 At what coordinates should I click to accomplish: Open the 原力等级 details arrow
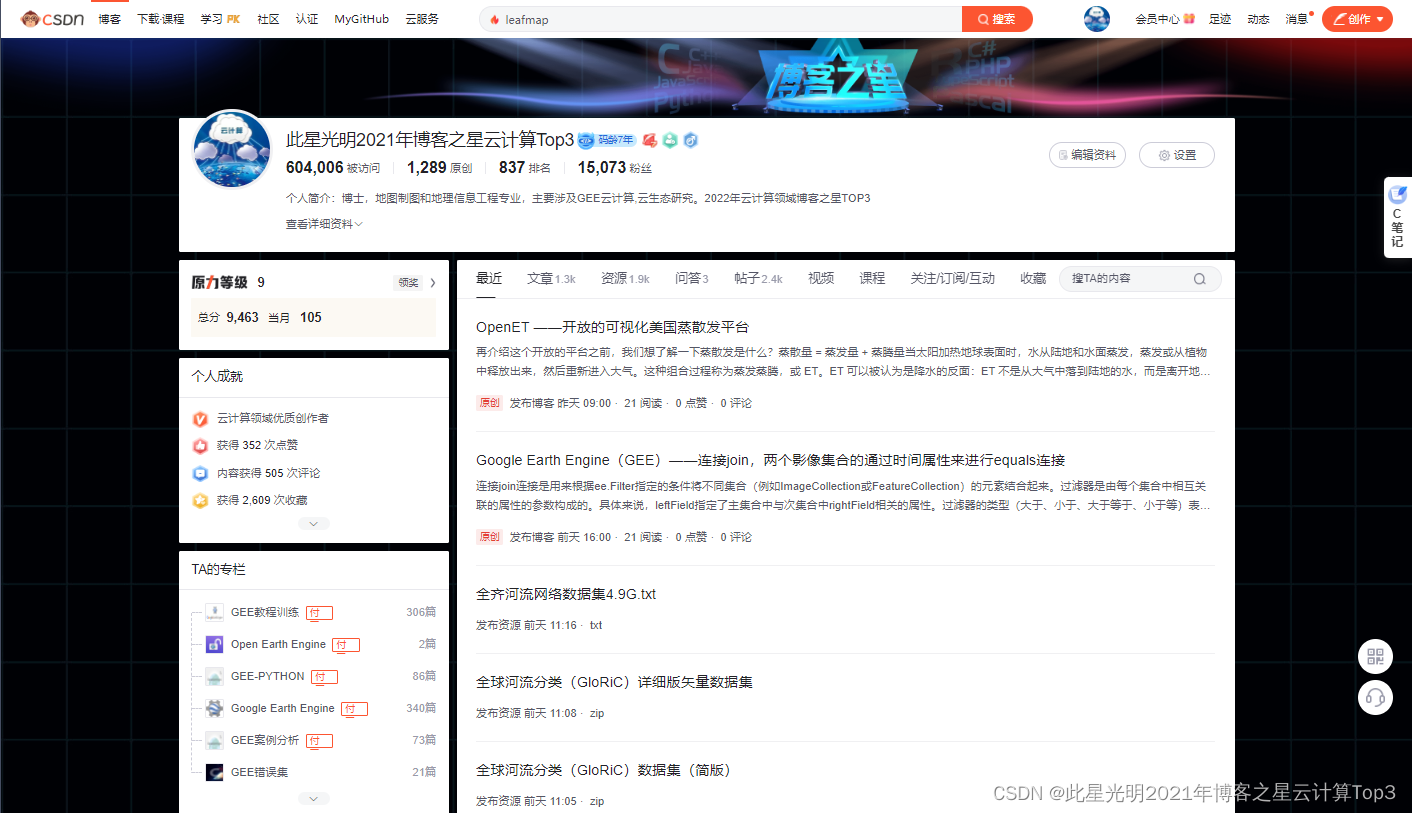click(x=433, y=283)
